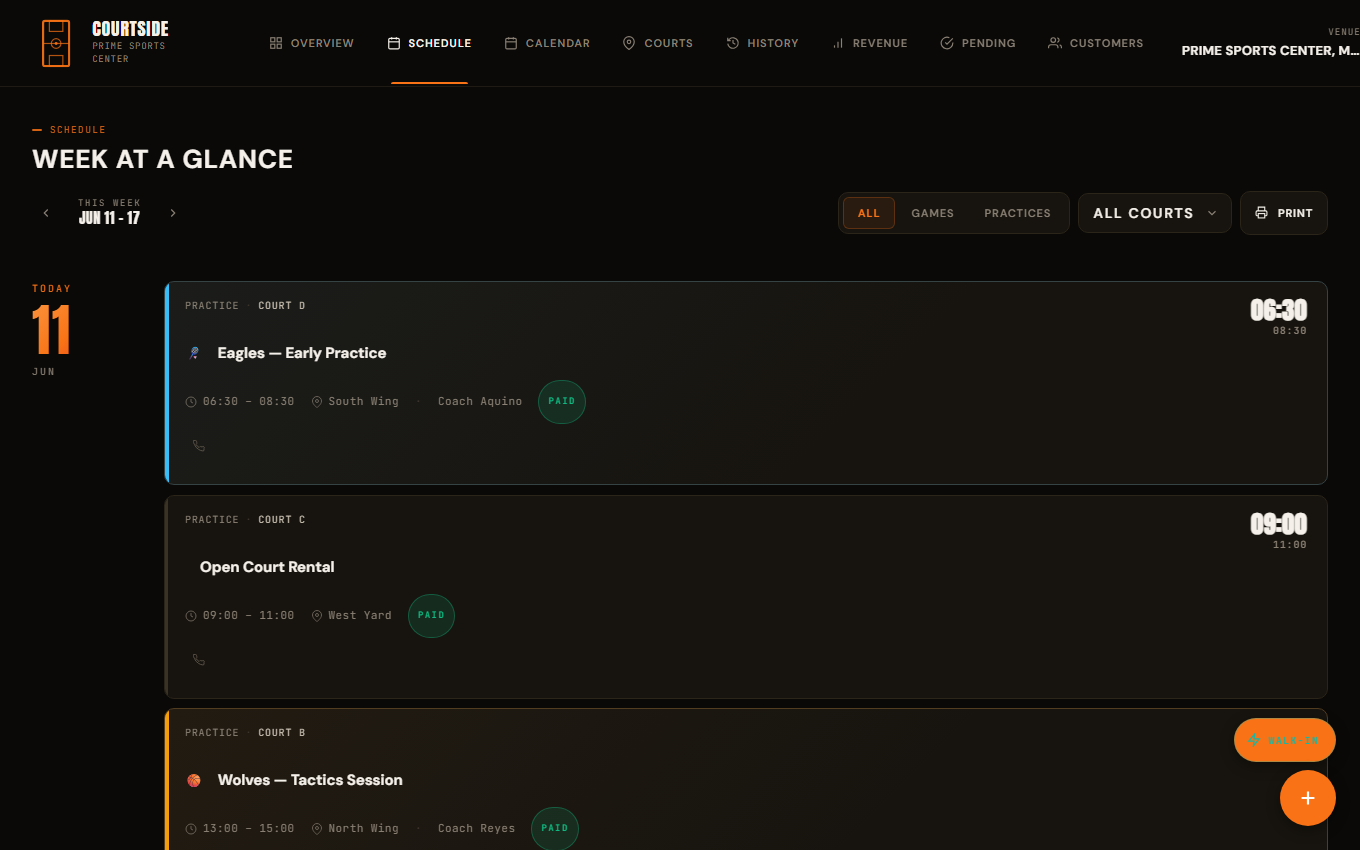Image resolution: width=1360 pixels, height=850 pixels.
Task: Click the Jun 11 - 17 week label
Action: [x=109, y=218]
